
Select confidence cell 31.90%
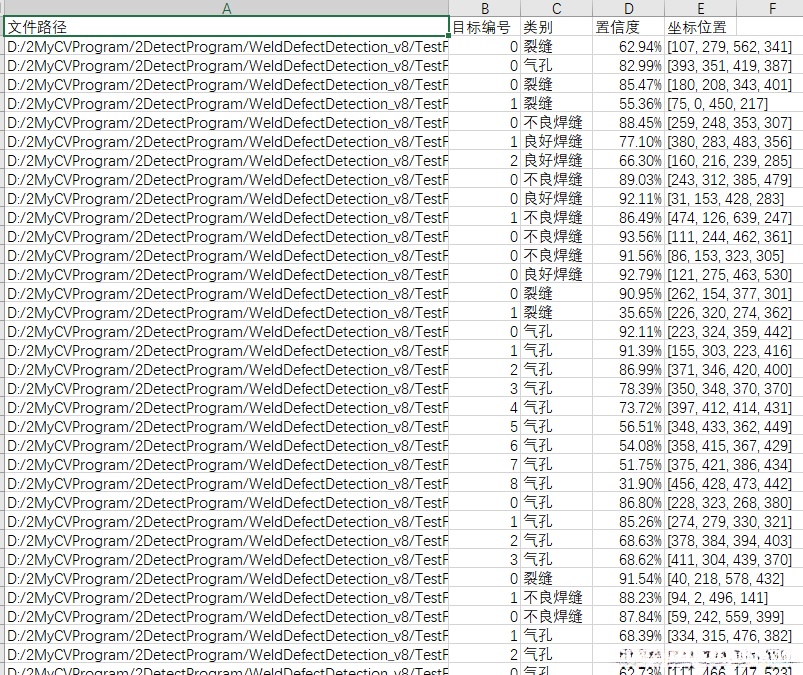629,483
